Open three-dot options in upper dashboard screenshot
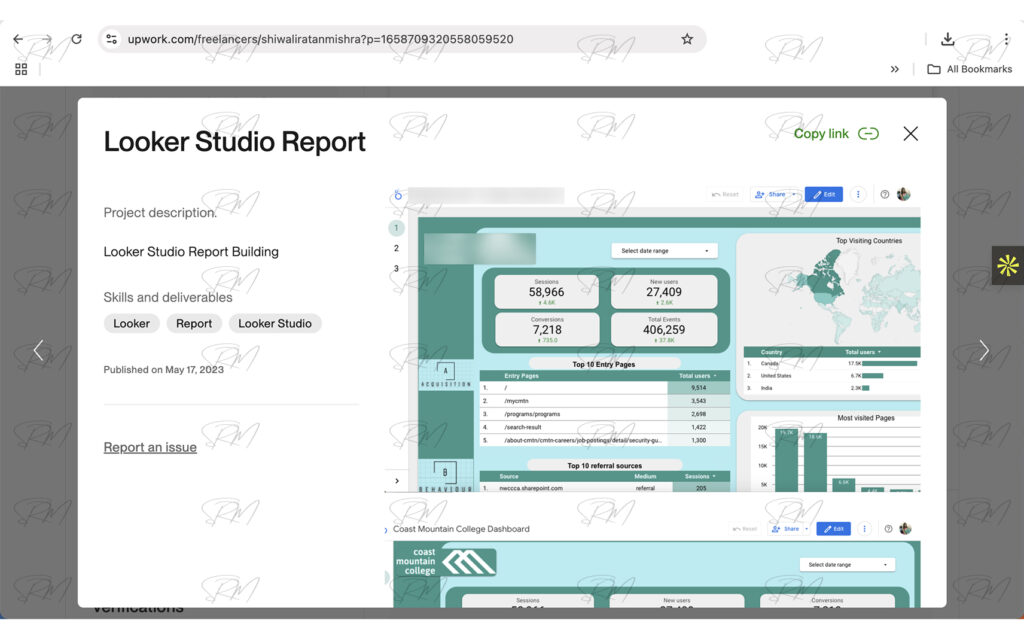Image resolution: width=1024 pixels, height=639 pixels. (858, 194)
